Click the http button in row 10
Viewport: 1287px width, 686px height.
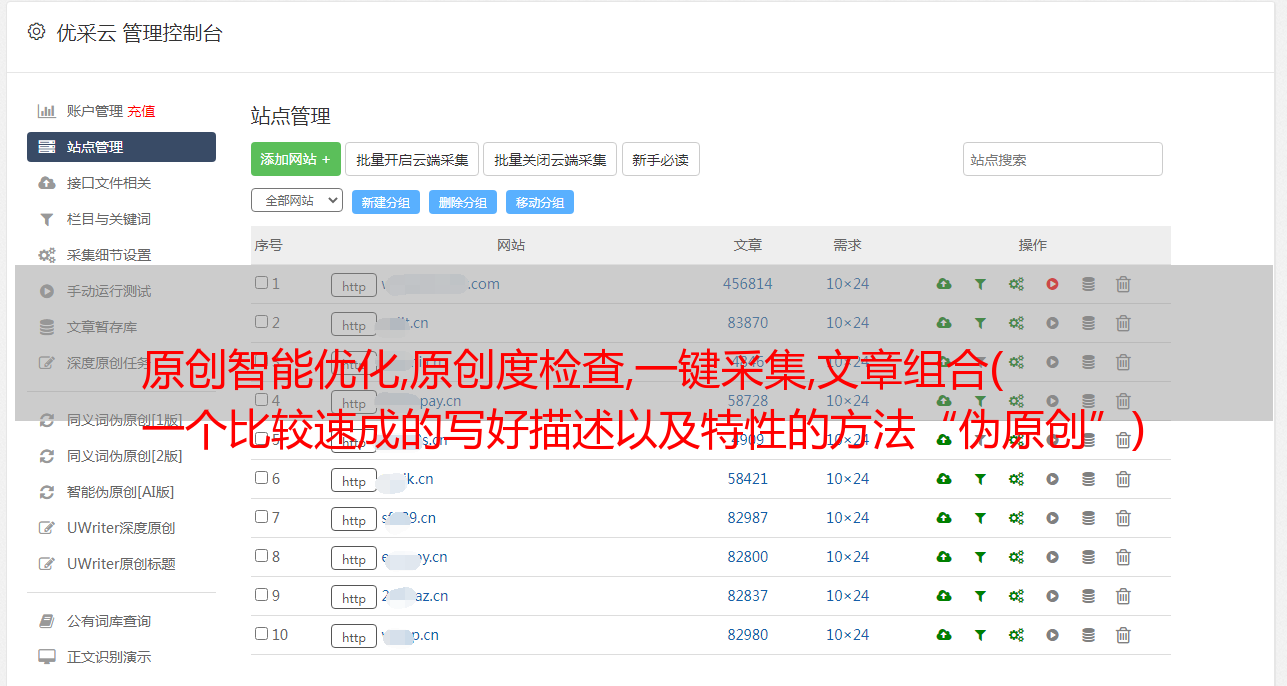click(x=354, y=636)
